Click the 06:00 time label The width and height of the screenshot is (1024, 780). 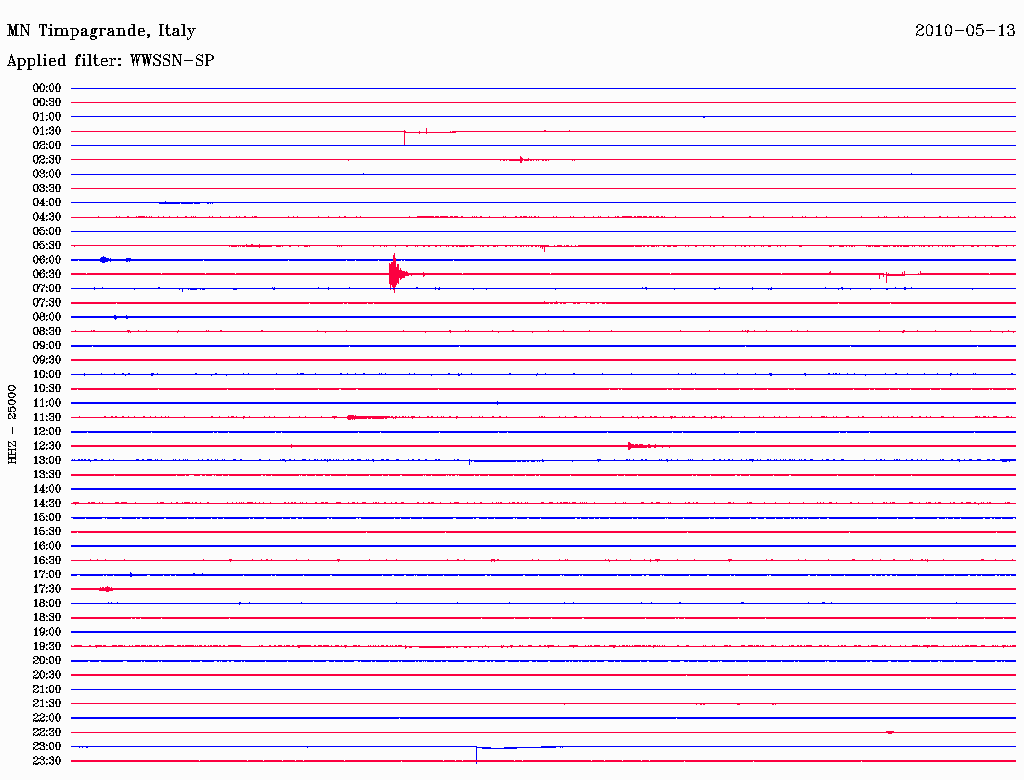point(47,260)
